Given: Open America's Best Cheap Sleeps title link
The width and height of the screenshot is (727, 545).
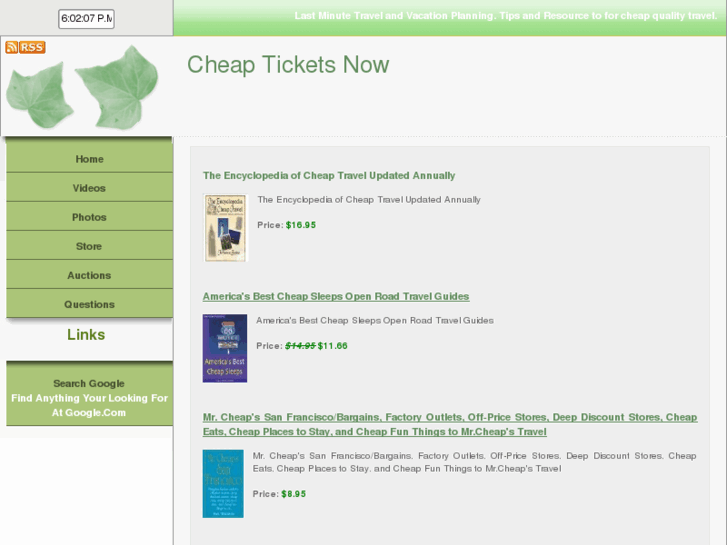Looking at the screenshot, I should 336,296.
